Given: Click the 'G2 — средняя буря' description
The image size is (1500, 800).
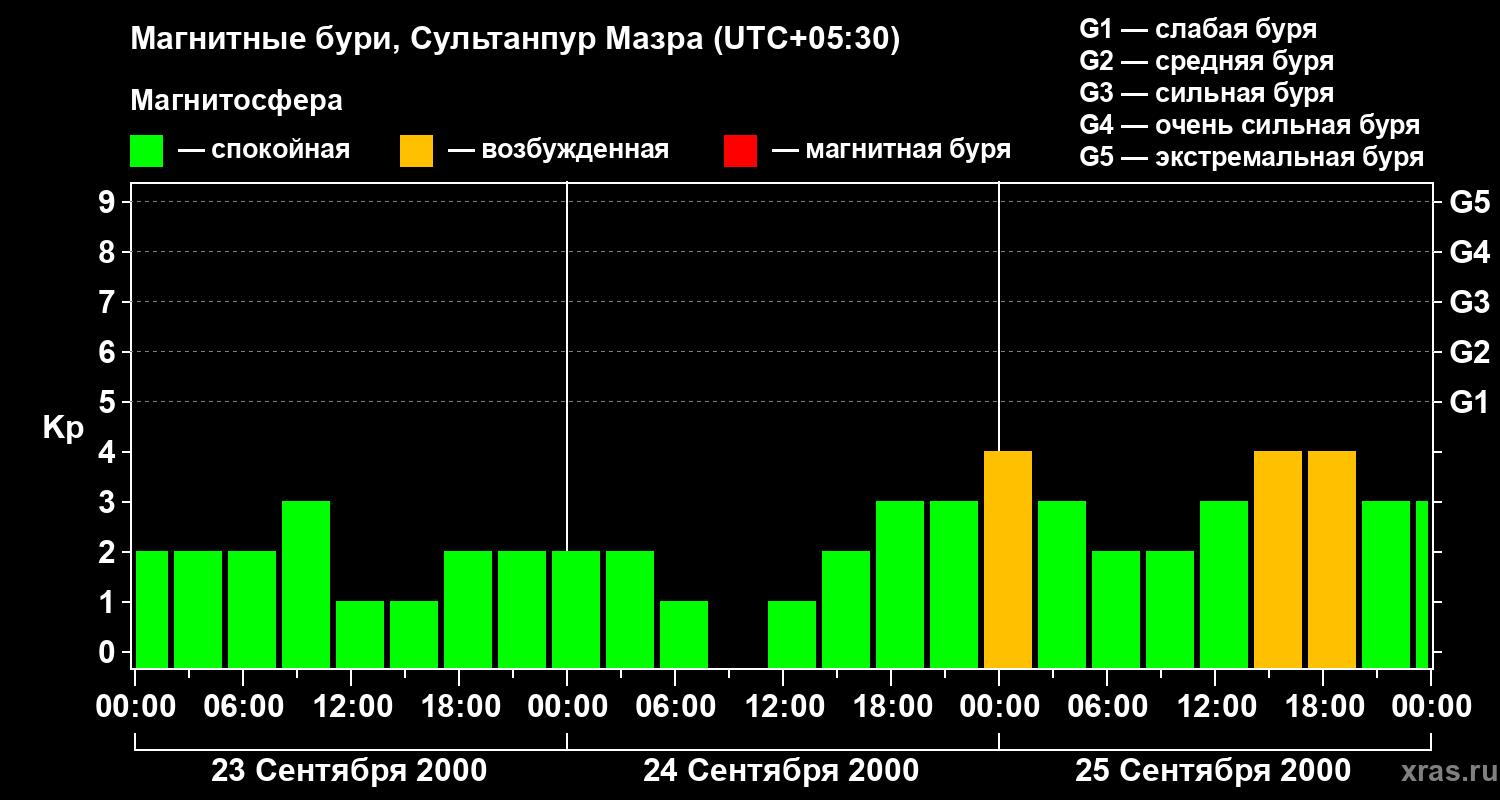Looking at the screenshot, I should pos(1207,61).
